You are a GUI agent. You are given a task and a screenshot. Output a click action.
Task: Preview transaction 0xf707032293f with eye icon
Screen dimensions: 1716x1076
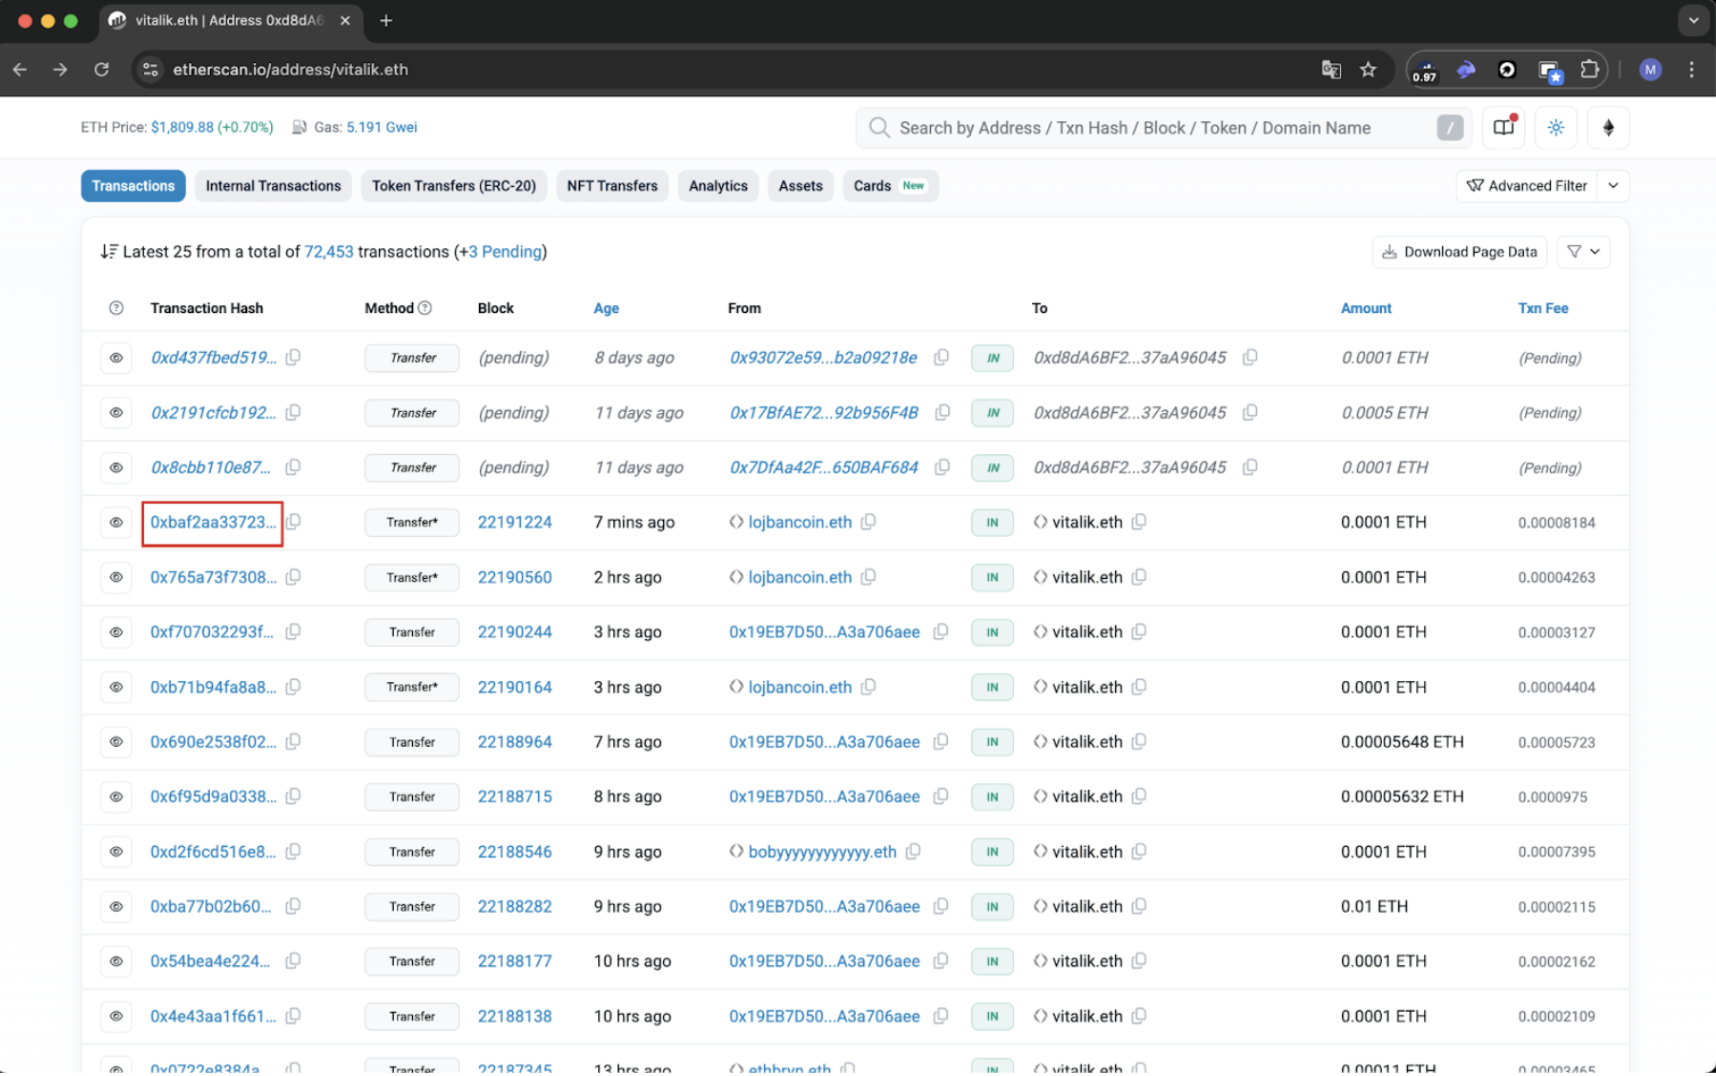pyautogui.click(x=116, y=632)
